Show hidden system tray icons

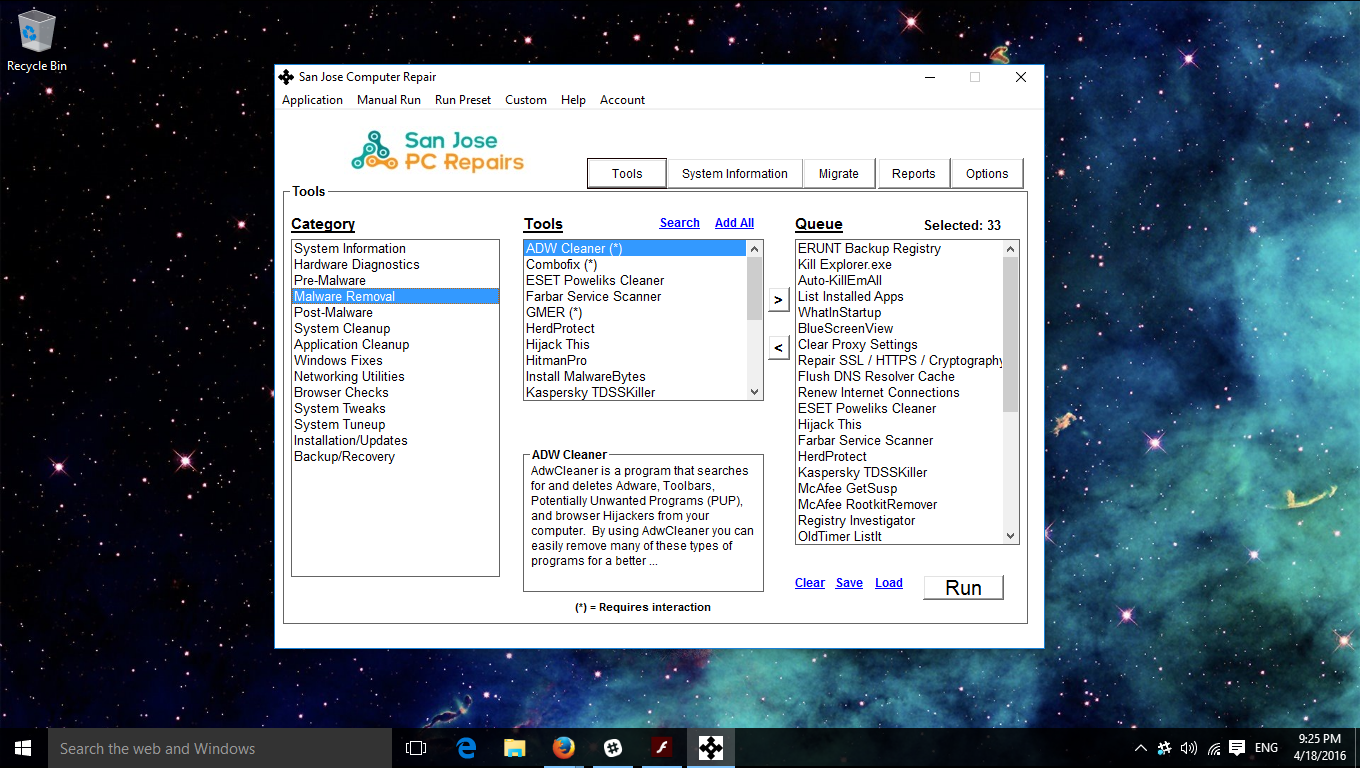coord(1140,748)
